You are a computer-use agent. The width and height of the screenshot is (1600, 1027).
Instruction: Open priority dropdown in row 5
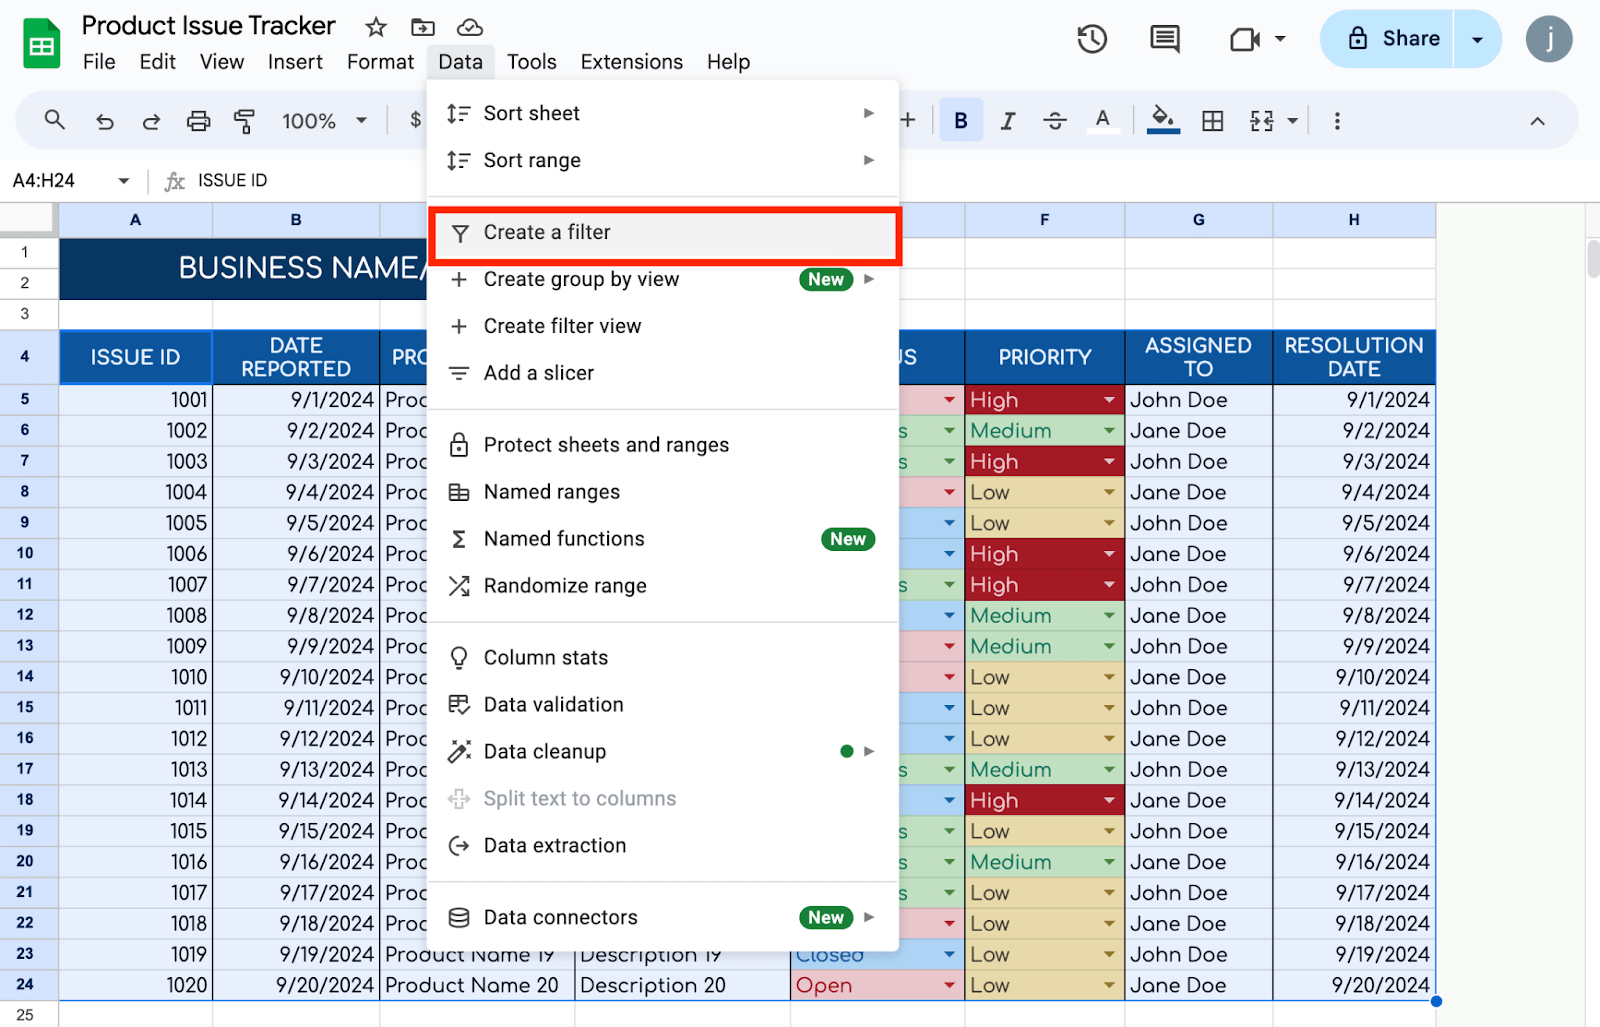tap(1109, 400)
